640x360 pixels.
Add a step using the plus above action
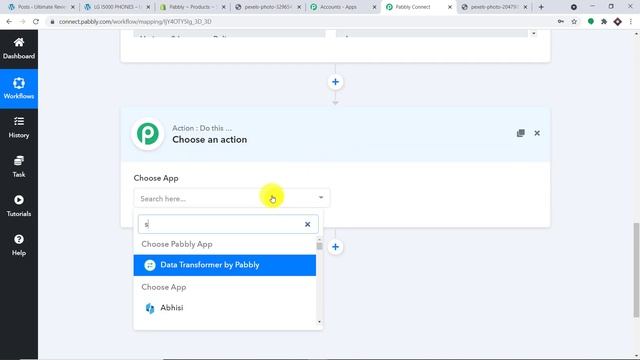pyautogui.click(x=335, y=82)
